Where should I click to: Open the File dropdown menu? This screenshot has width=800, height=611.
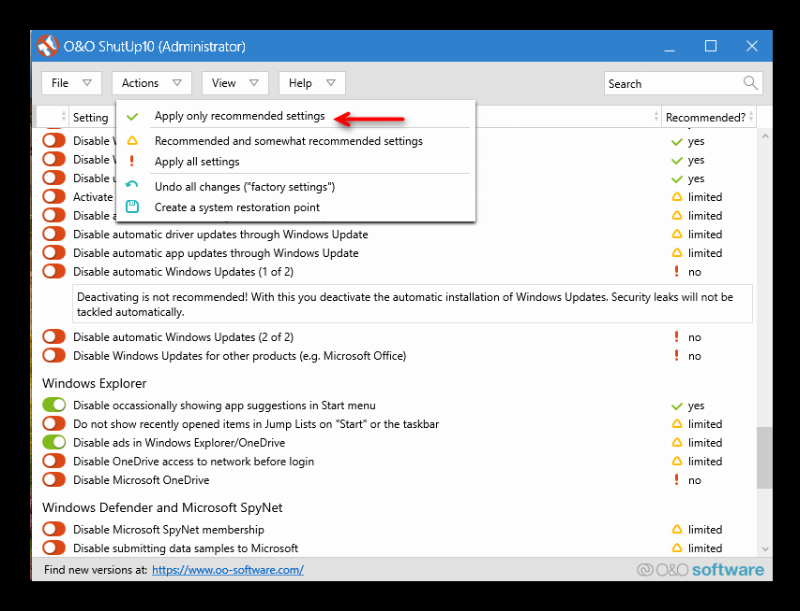[71, 83]
